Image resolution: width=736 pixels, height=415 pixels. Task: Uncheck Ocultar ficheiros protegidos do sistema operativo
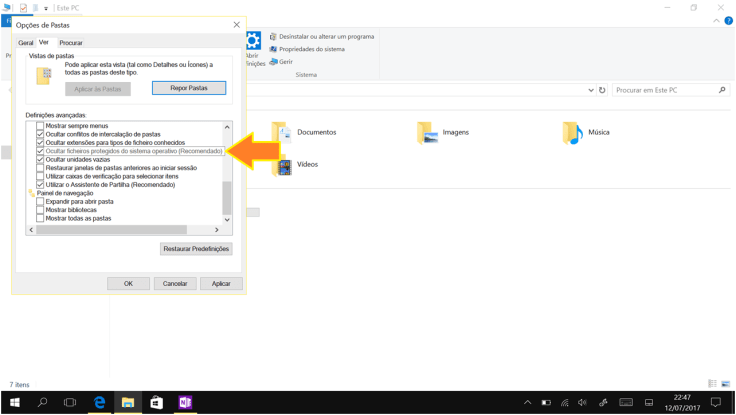click(40, 151)
